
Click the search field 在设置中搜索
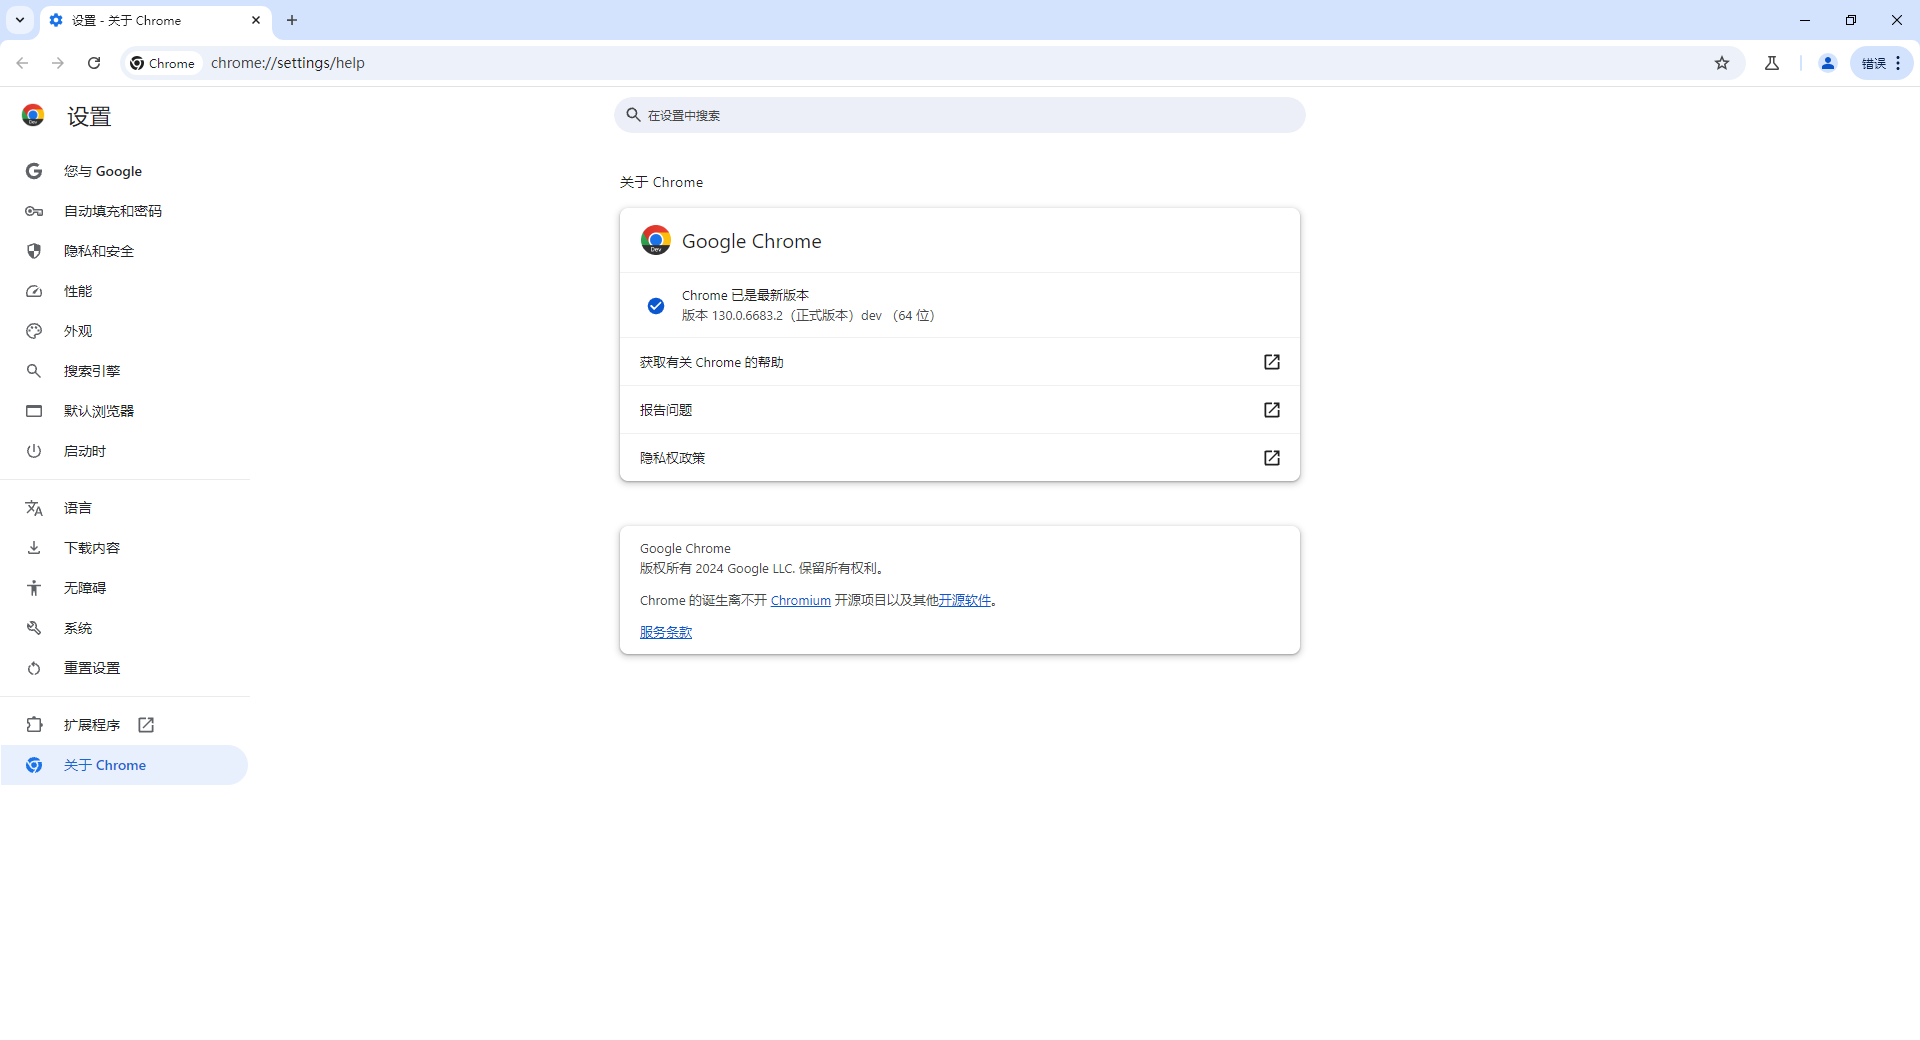pos(960,115)
